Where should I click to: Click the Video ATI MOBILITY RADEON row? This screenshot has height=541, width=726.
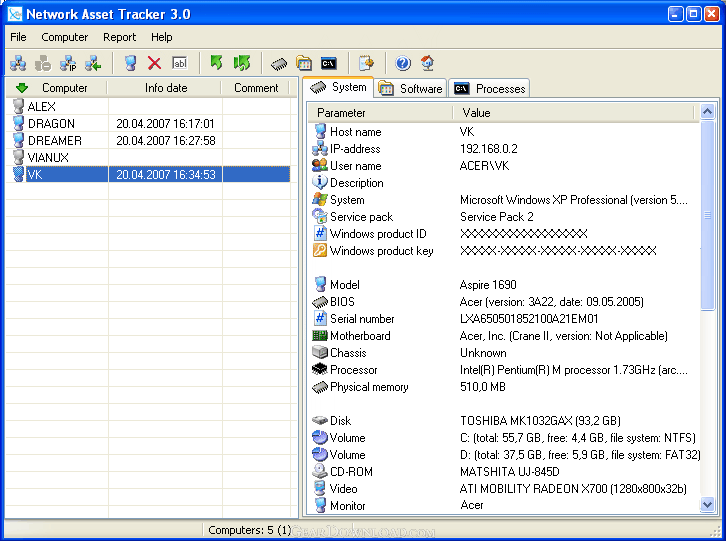click(505, 489)
